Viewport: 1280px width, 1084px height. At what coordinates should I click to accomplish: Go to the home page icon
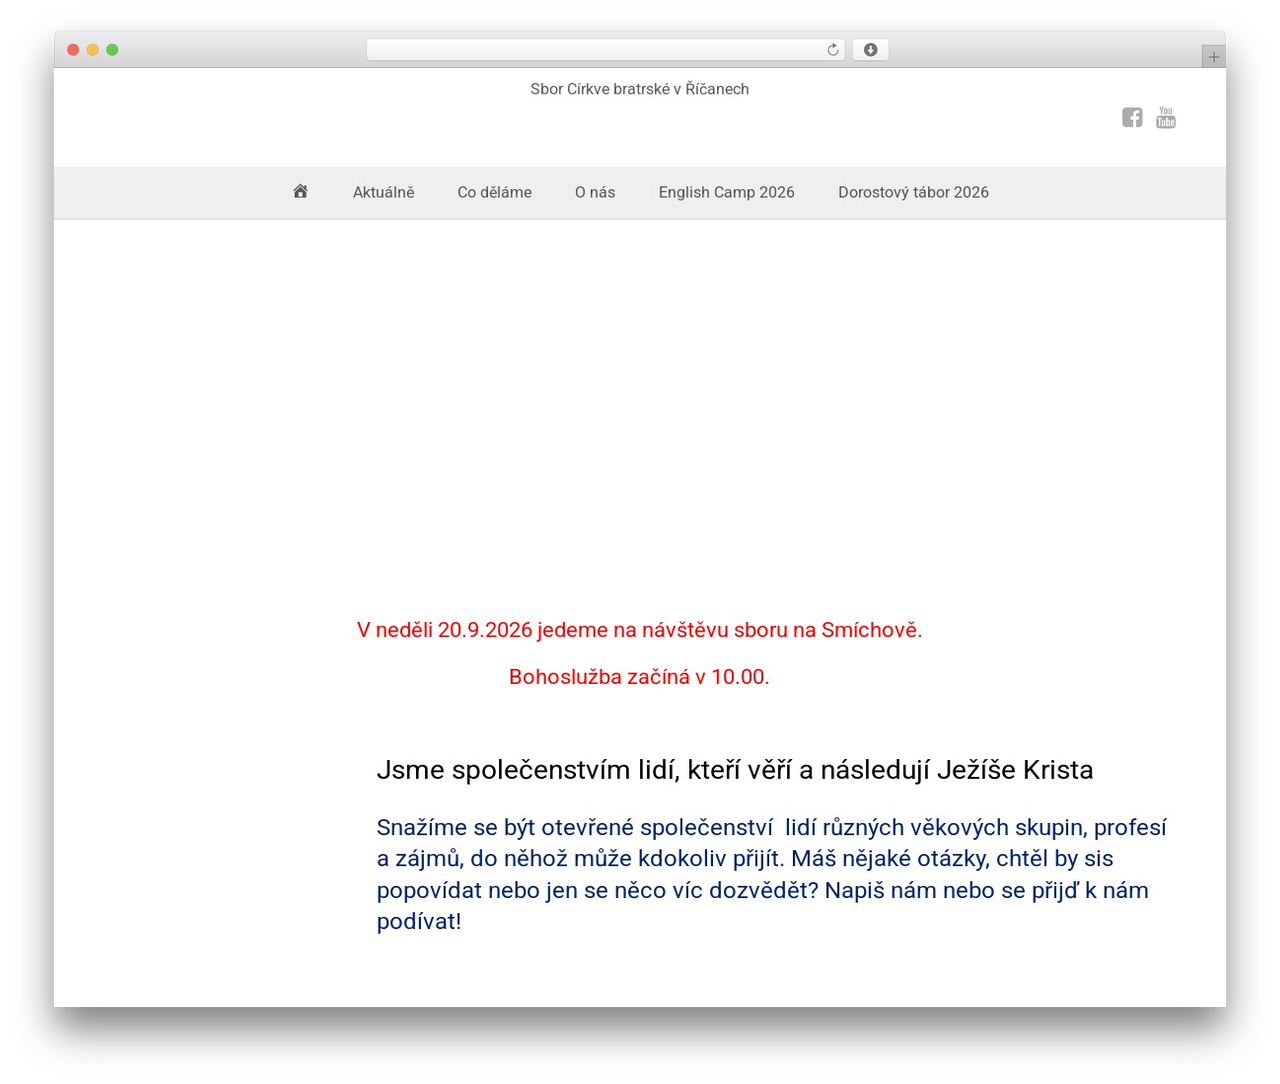pos(300,191)
